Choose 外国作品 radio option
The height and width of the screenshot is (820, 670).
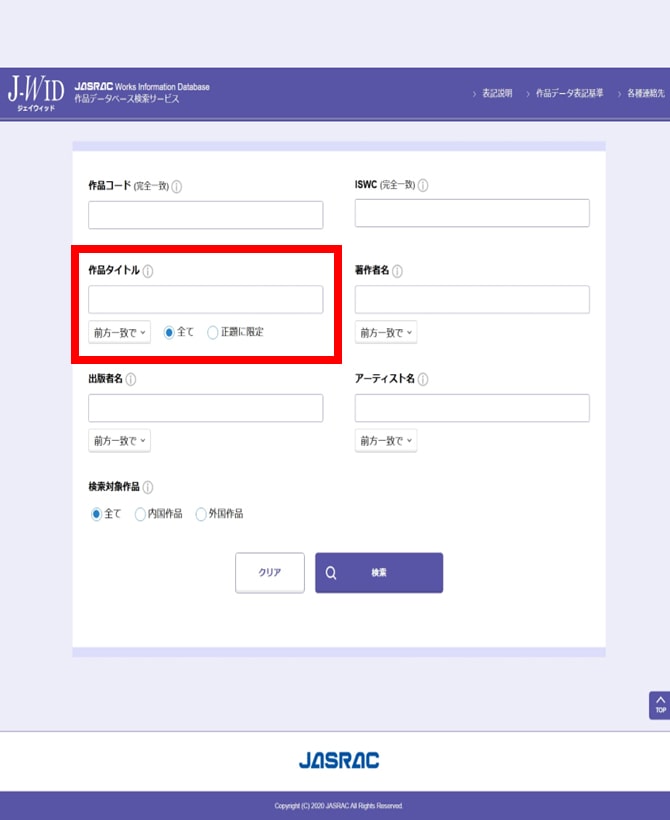pyautogui.click(x=201, y=514)
